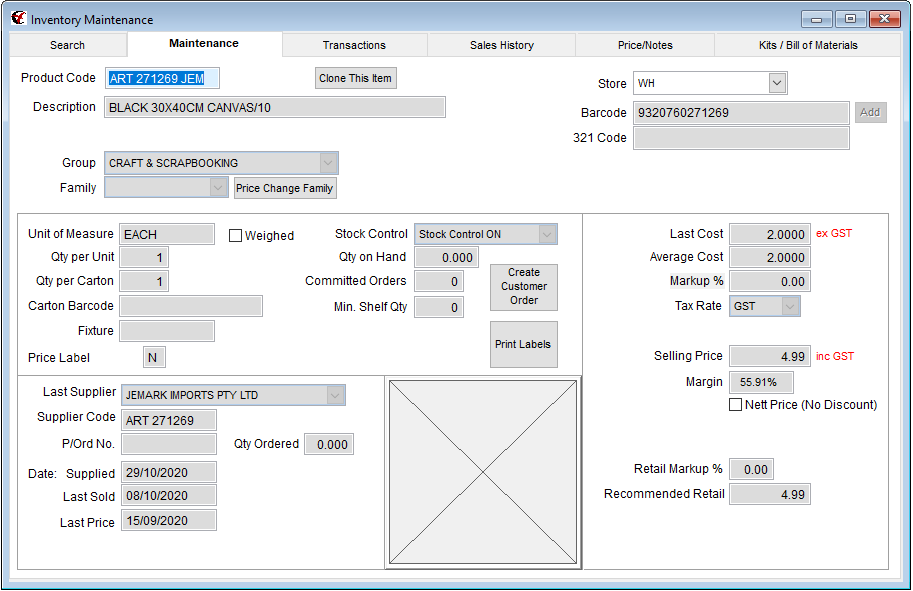Open the Transactions tab

coord(354,45)
